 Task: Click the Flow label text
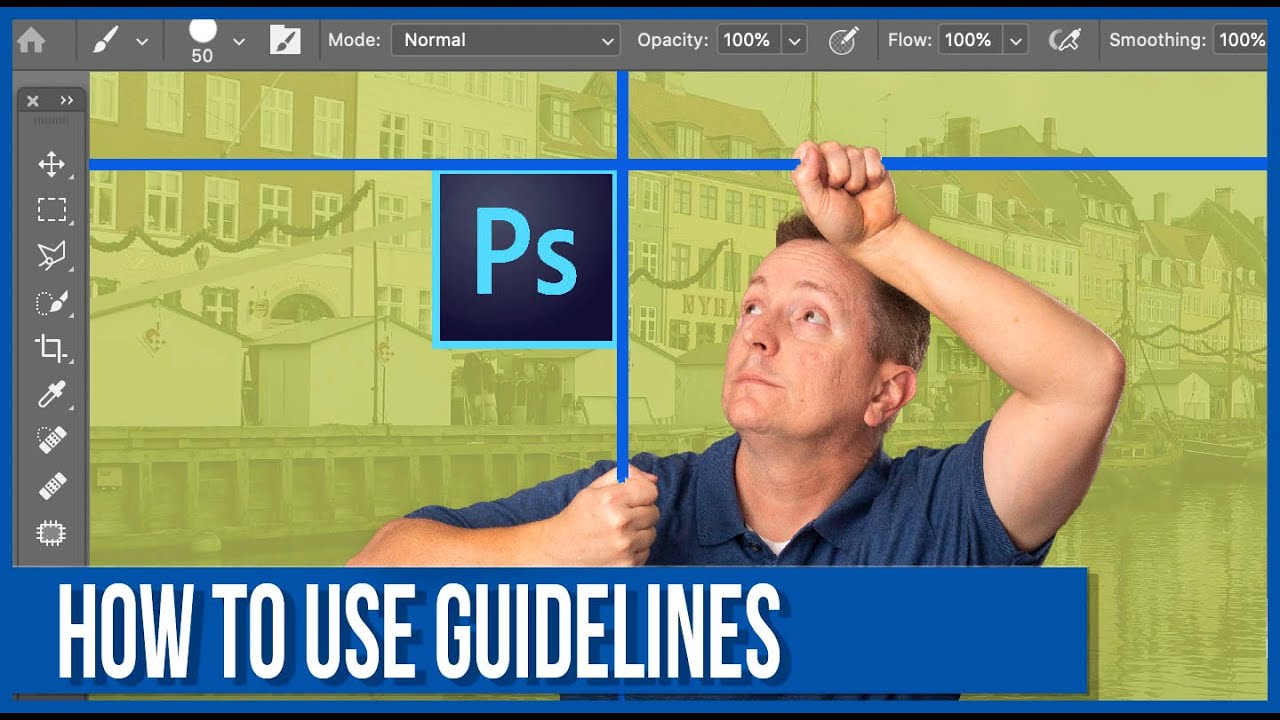pos(909,41)
